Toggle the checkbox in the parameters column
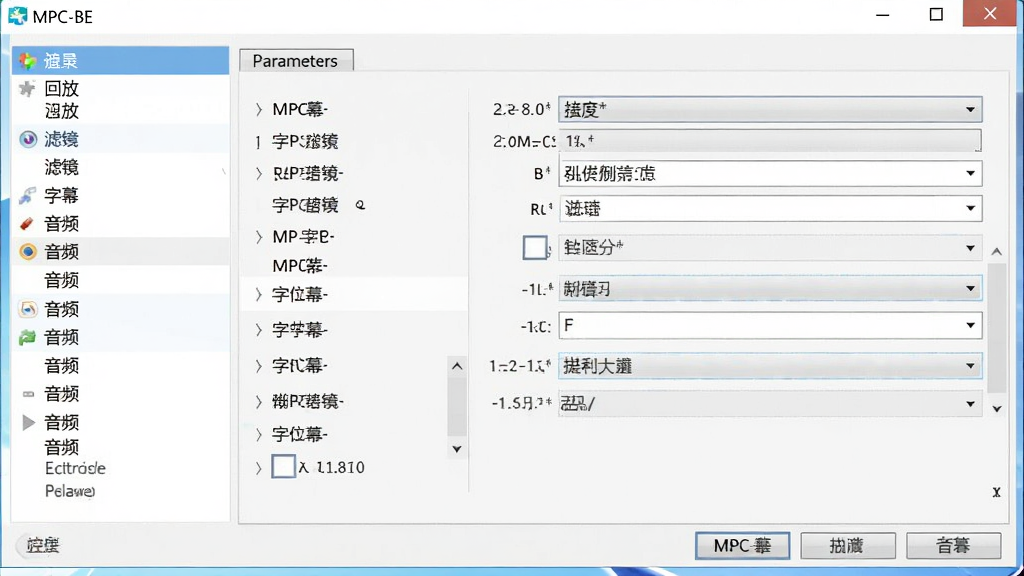Image resolution: width=1024 pixels, height=576 pixels. [535, 248]
